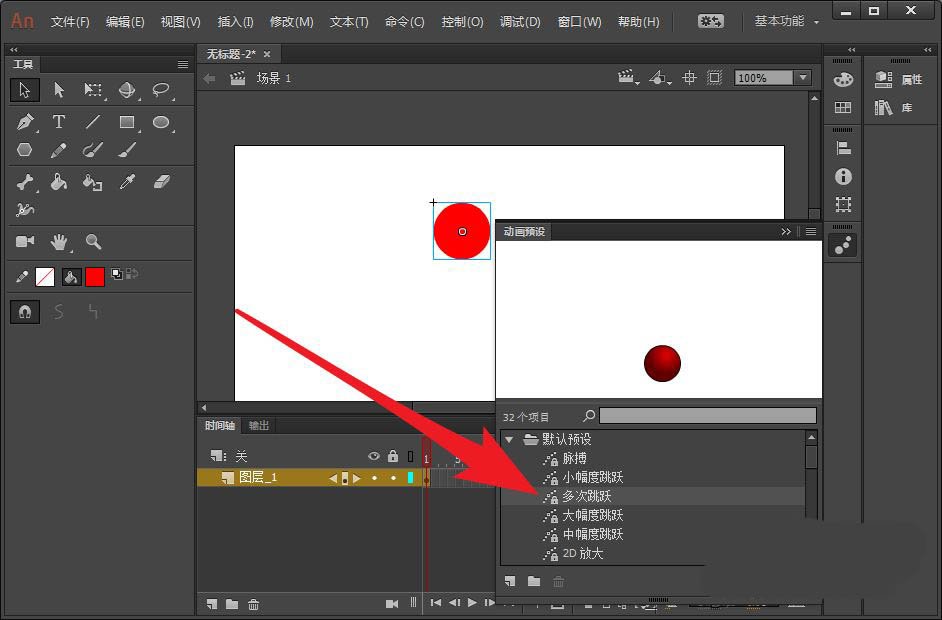
Task: Open the Edit Scene dropdown
Action: tap(628, 78)
